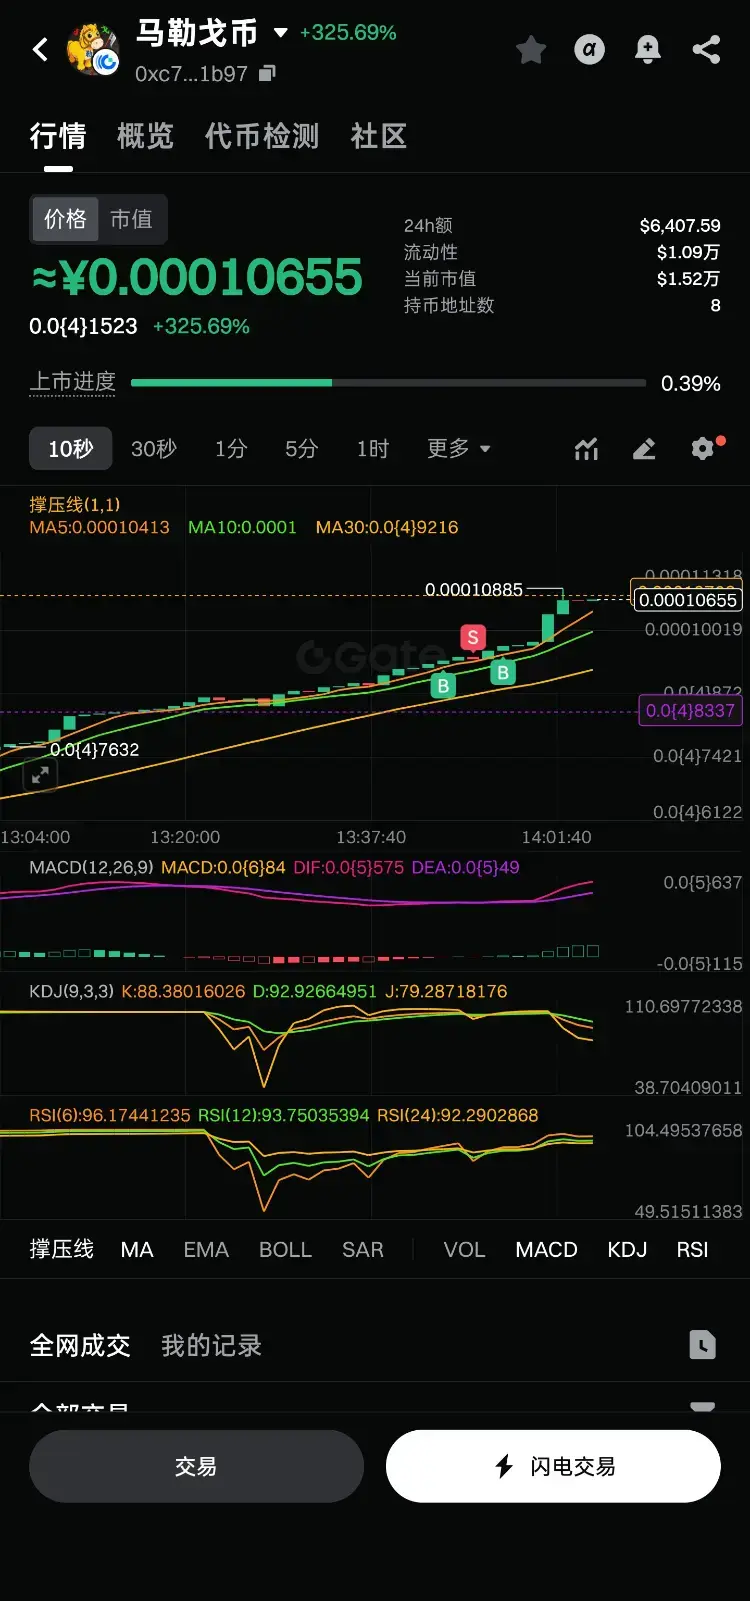This screenshot has width=750, height=1602.
Task: Select the 30秒 chart interval
Action: pyautogui.click(x=154, y=448)
